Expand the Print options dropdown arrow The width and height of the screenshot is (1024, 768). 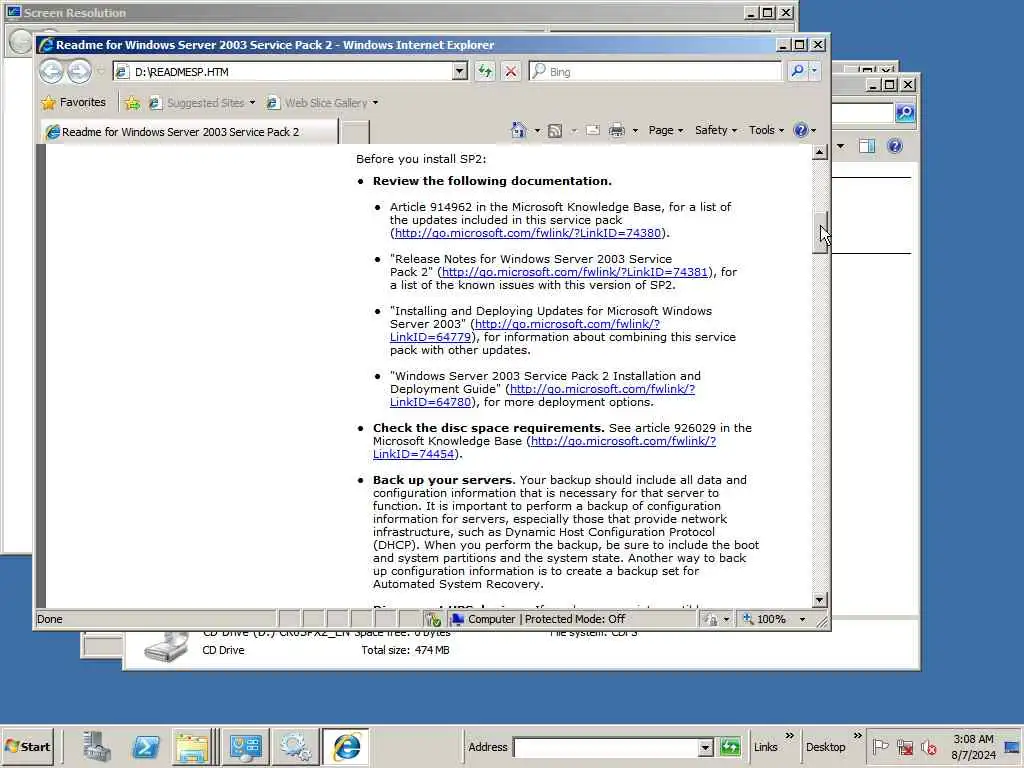click(635, 131)
